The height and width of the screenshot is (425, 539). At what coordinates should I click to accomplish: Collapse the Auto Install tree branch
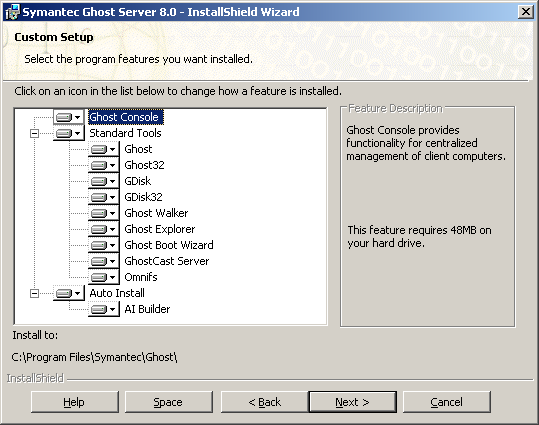[34, 293]
